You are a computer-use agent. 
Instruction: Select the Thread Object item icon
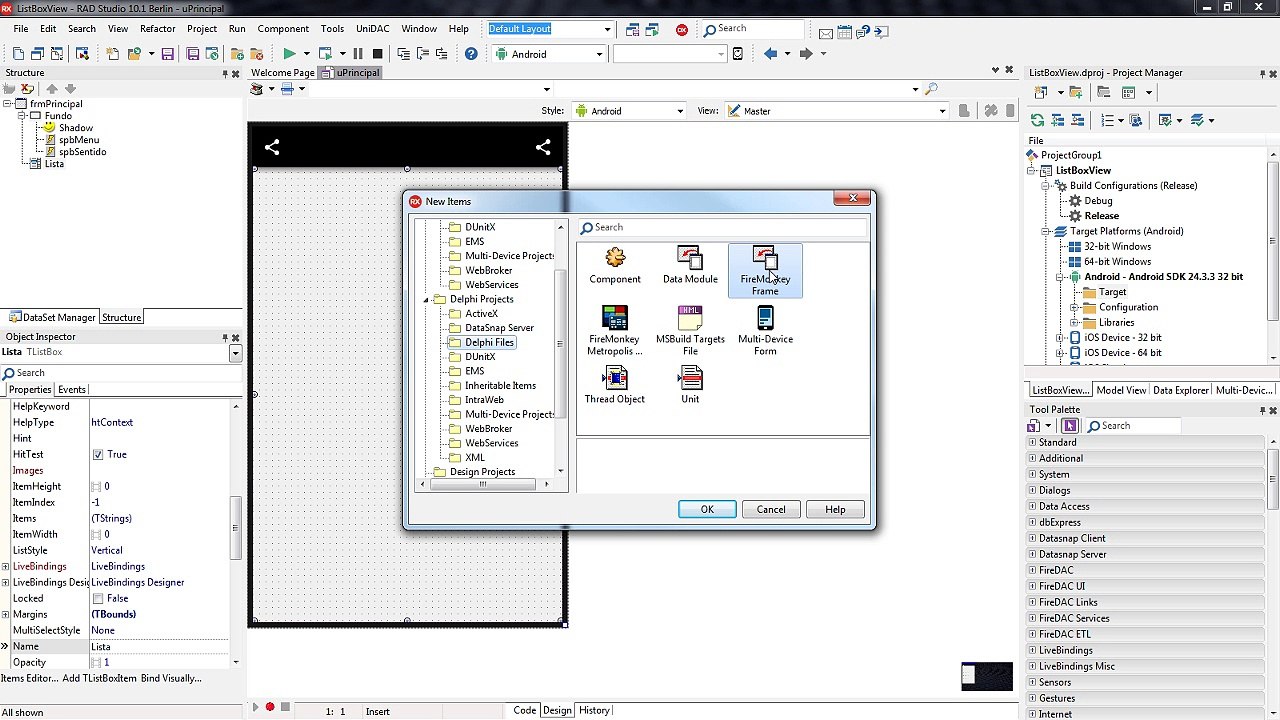[x=615, y=378]
